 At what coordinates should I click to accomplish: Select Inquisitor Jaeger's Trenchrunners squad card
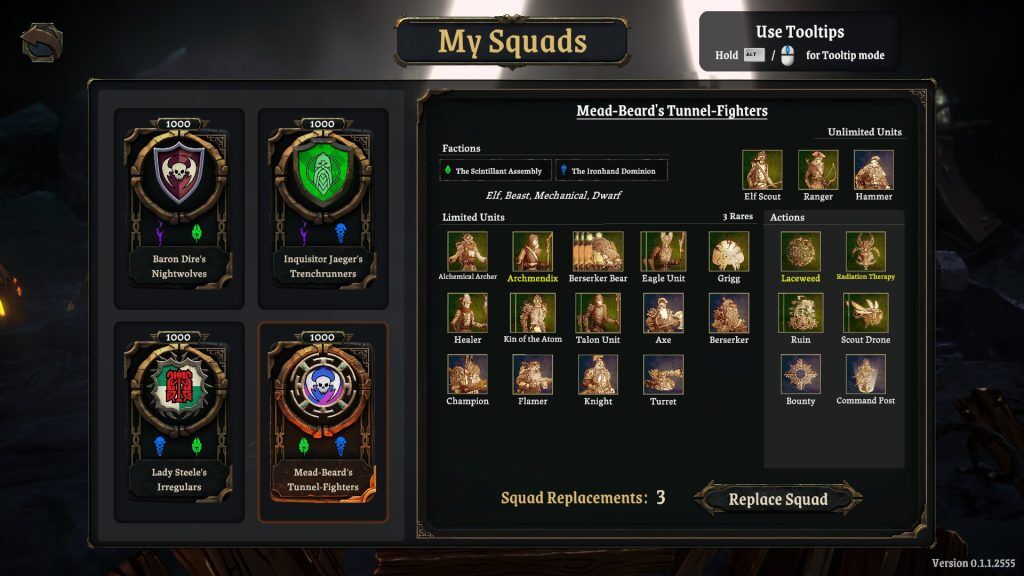click(323, 208)
